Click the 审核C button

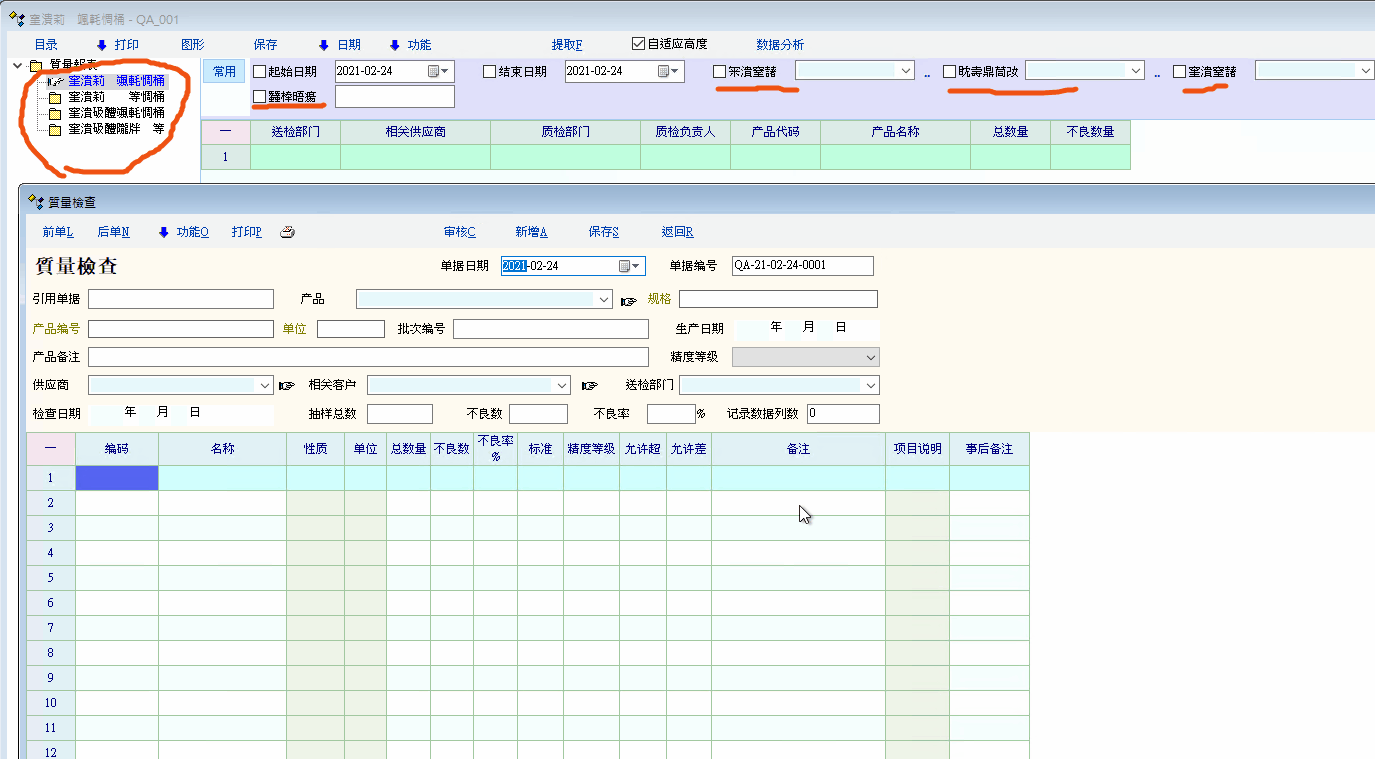pos(460,232)
